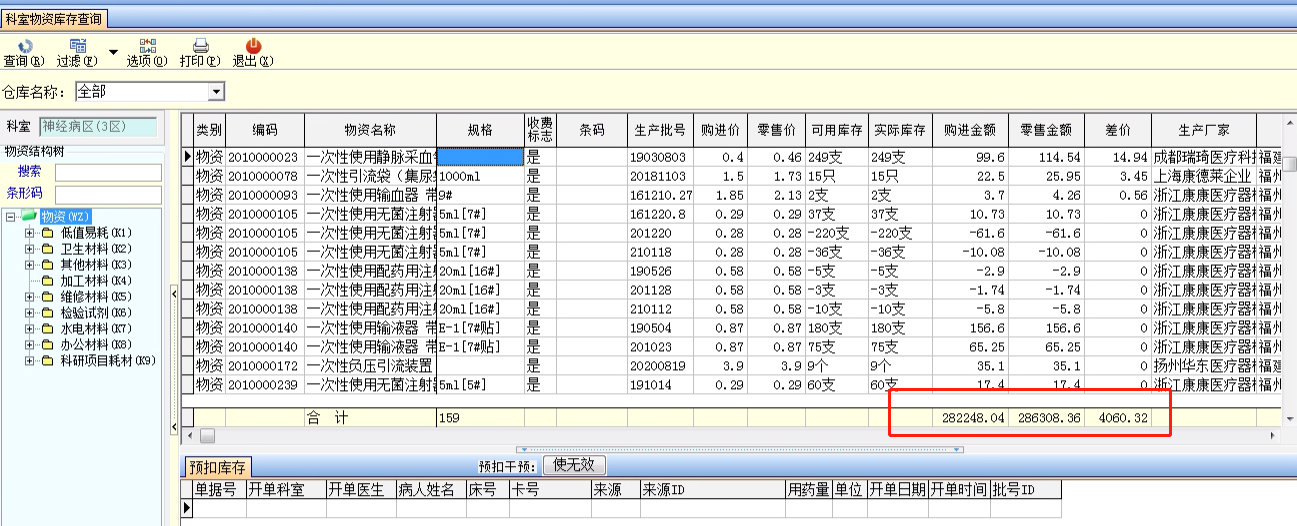Click the 生产厂家 column header
Viewport: 1297px width, 526px height.
coord(1203,130)
